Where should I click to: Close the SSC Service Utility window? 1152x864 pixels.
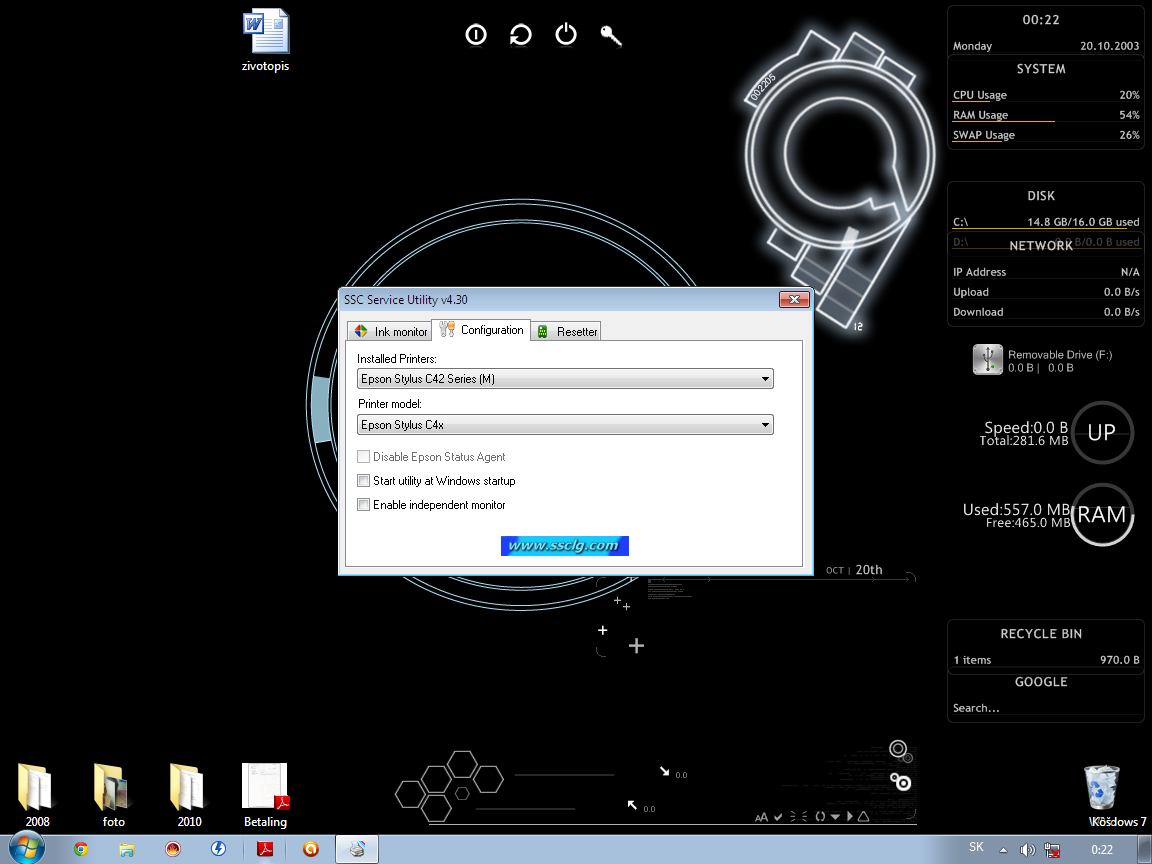[794, 299]
